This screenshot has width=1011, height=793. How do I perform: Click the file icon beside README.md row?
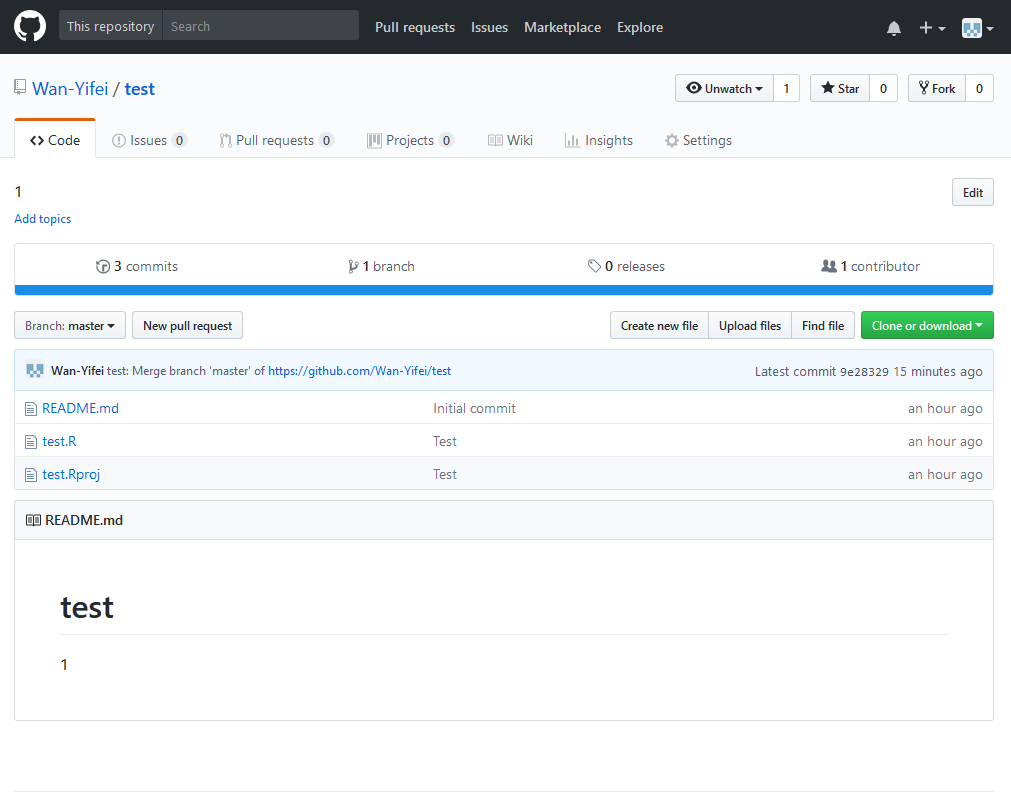point(30,409)
